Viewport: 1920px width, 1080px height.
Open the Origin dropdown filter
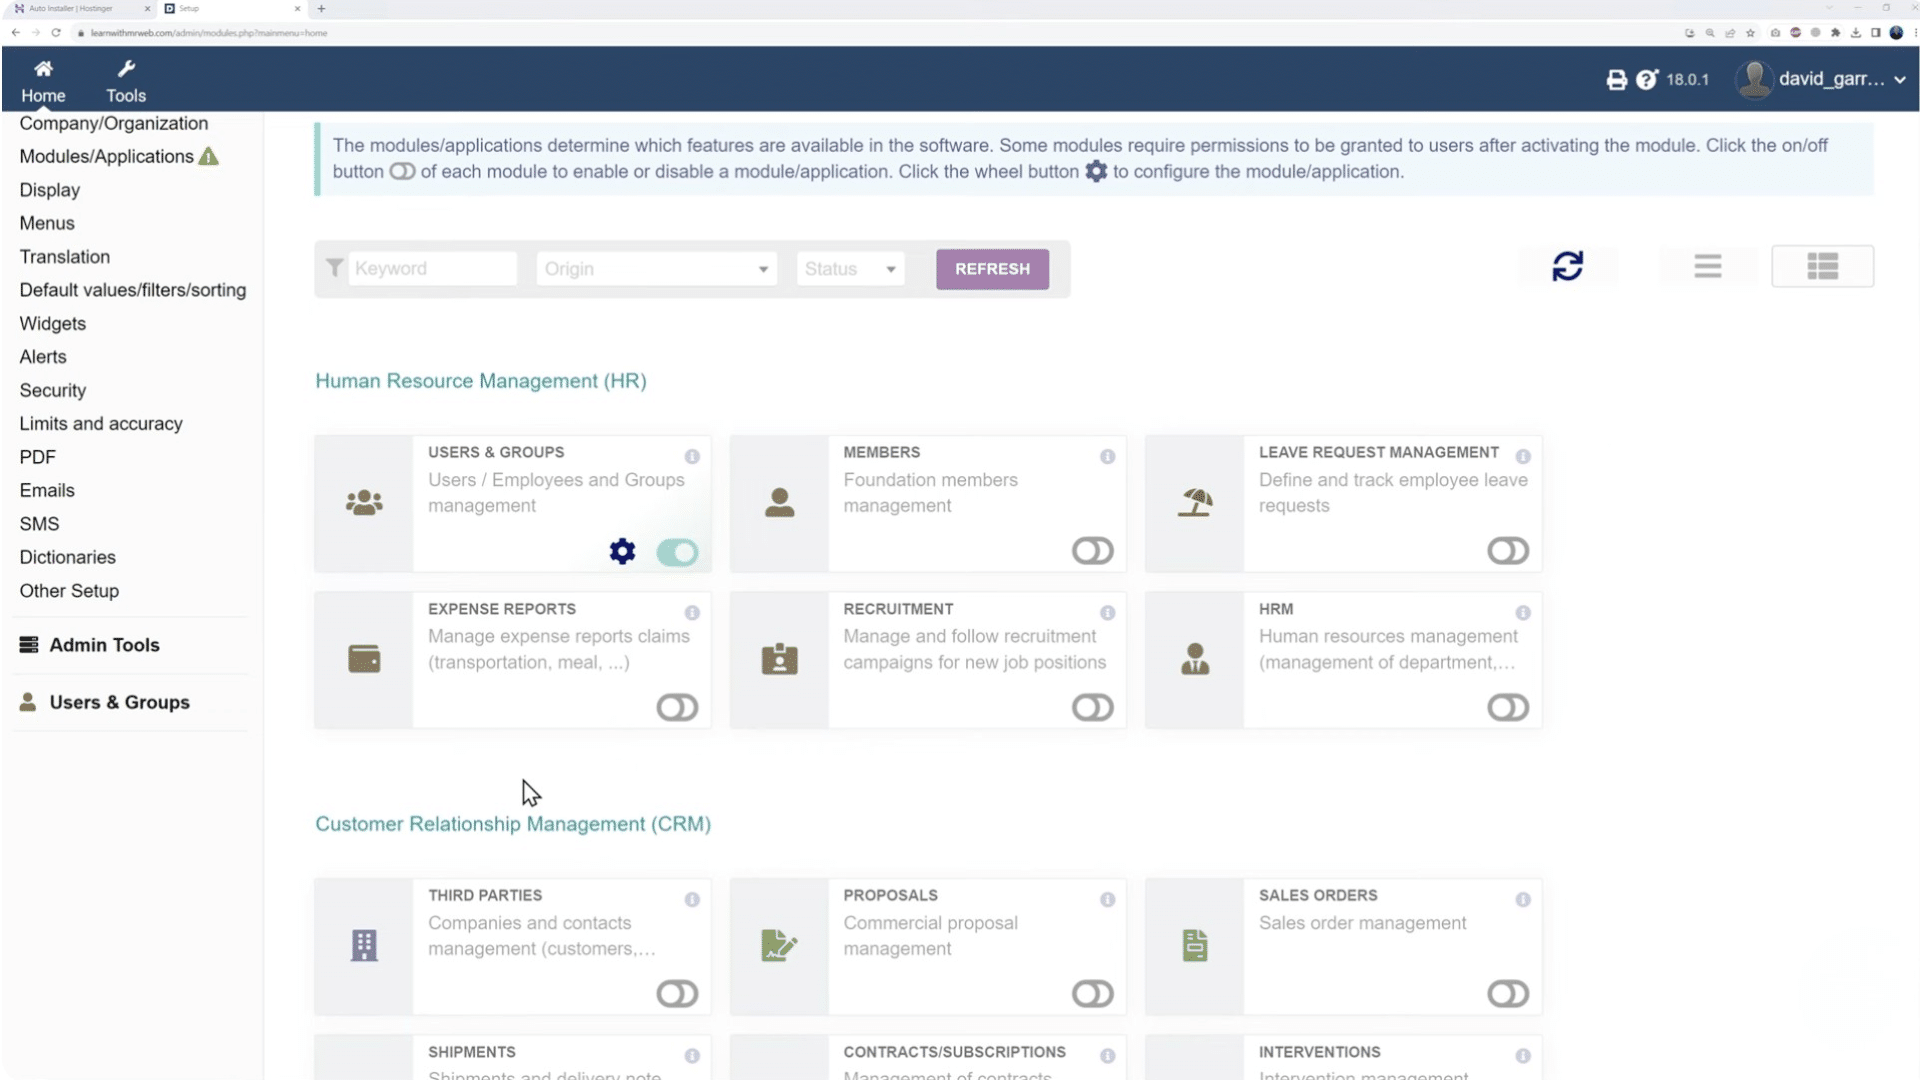656,268
